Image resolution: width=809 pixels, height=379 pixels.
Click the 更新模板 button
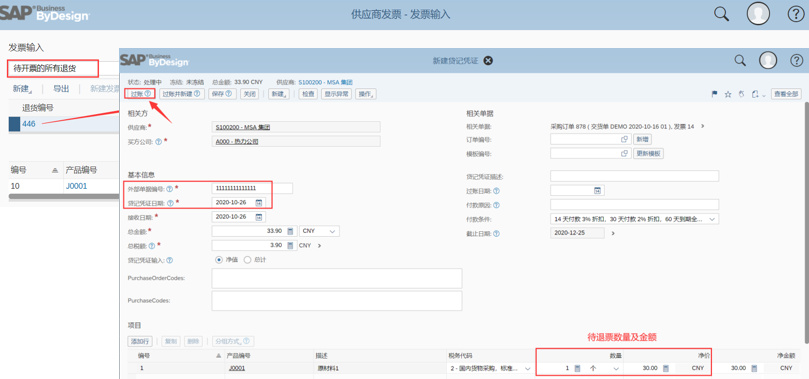click(x=648, y=154)
